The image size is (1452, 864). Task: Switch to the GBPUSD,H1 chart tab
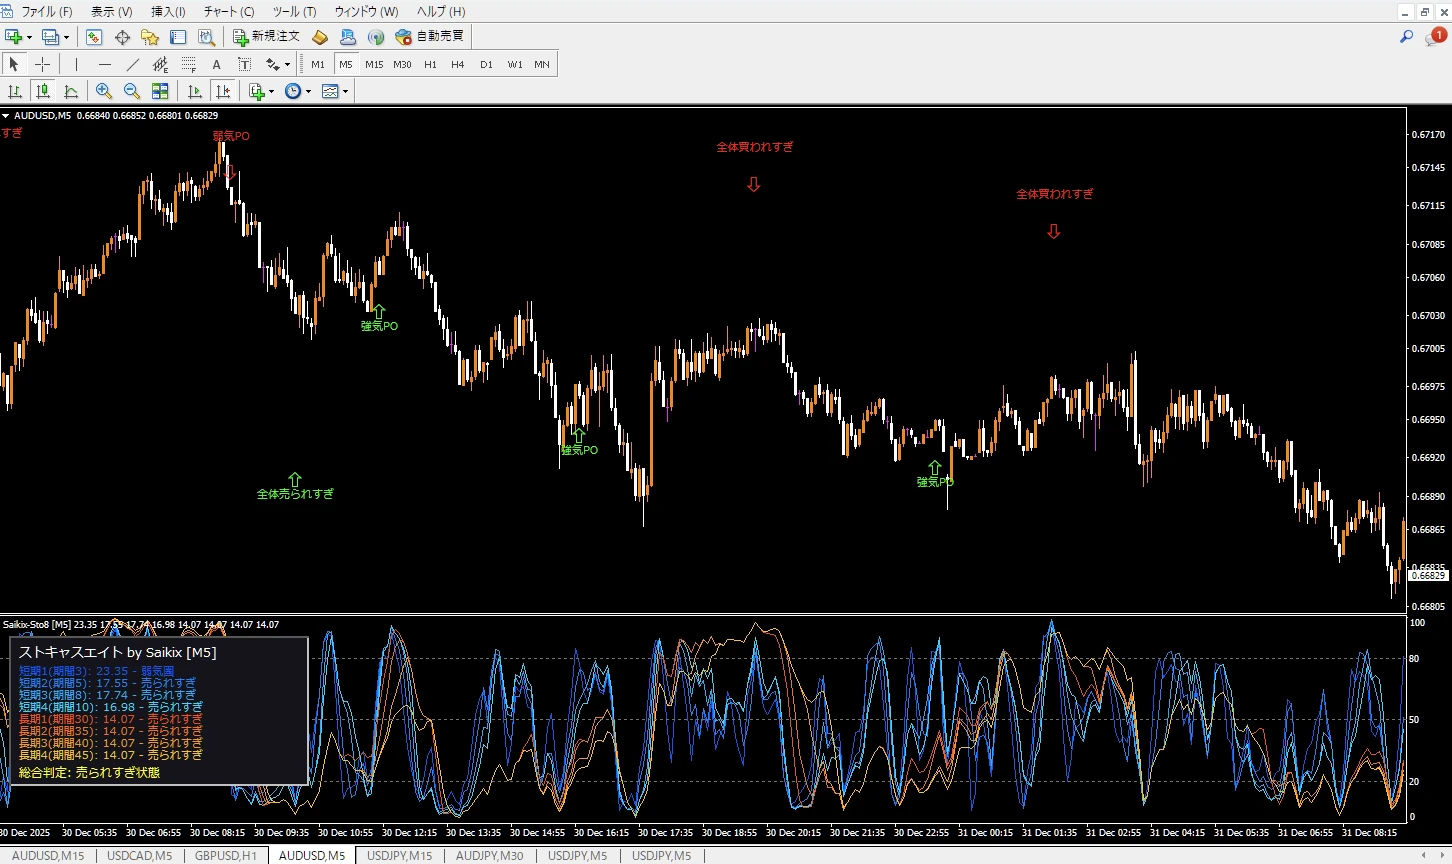[225, 856]
